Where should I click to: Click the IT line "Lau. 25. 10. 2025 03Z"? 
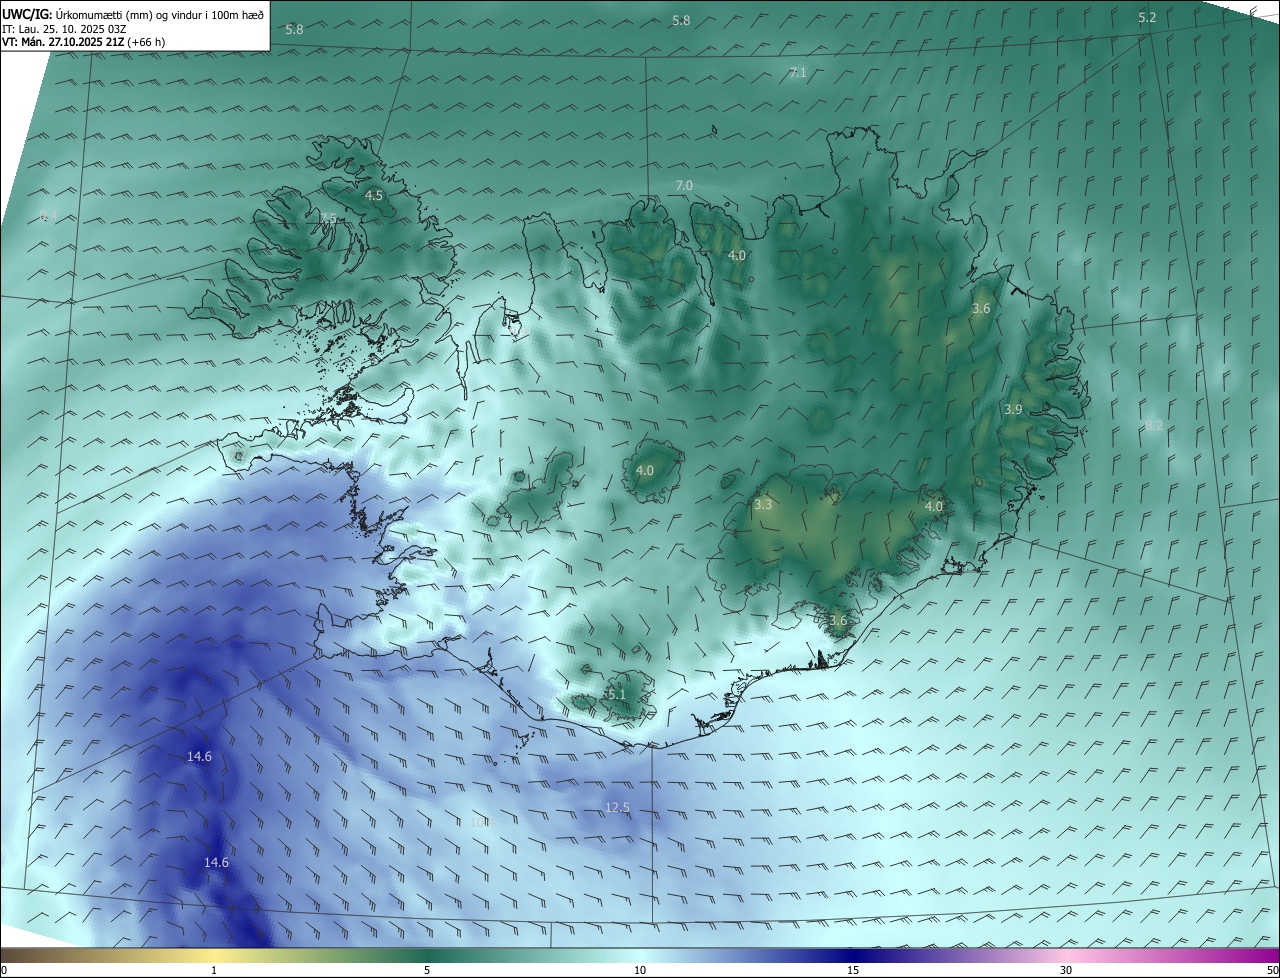64,28
